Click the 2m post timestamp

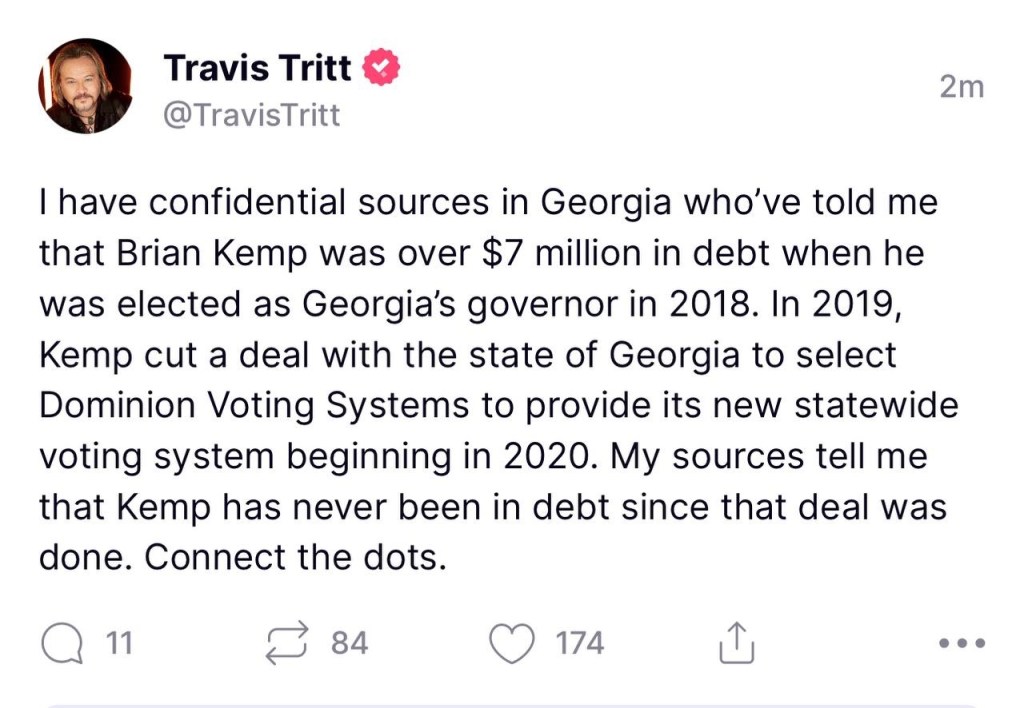[962, 87]
